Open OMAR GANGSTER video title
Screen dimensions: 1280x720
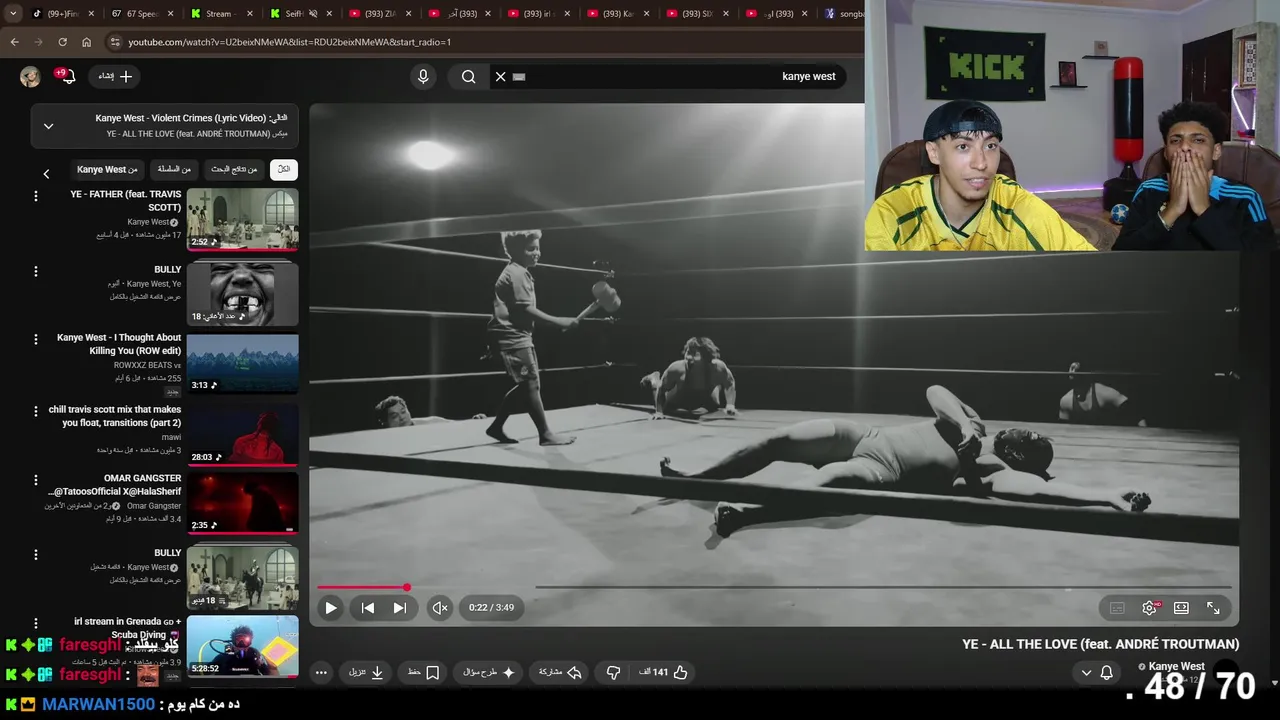tap(115, 485)
